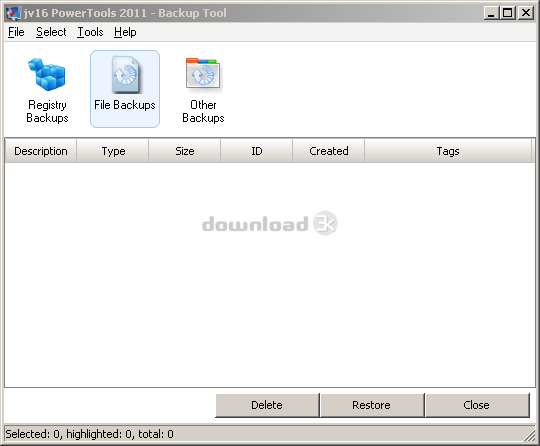Open the Select menu
The width and height of the screenshot is (540, 446).
51,32
